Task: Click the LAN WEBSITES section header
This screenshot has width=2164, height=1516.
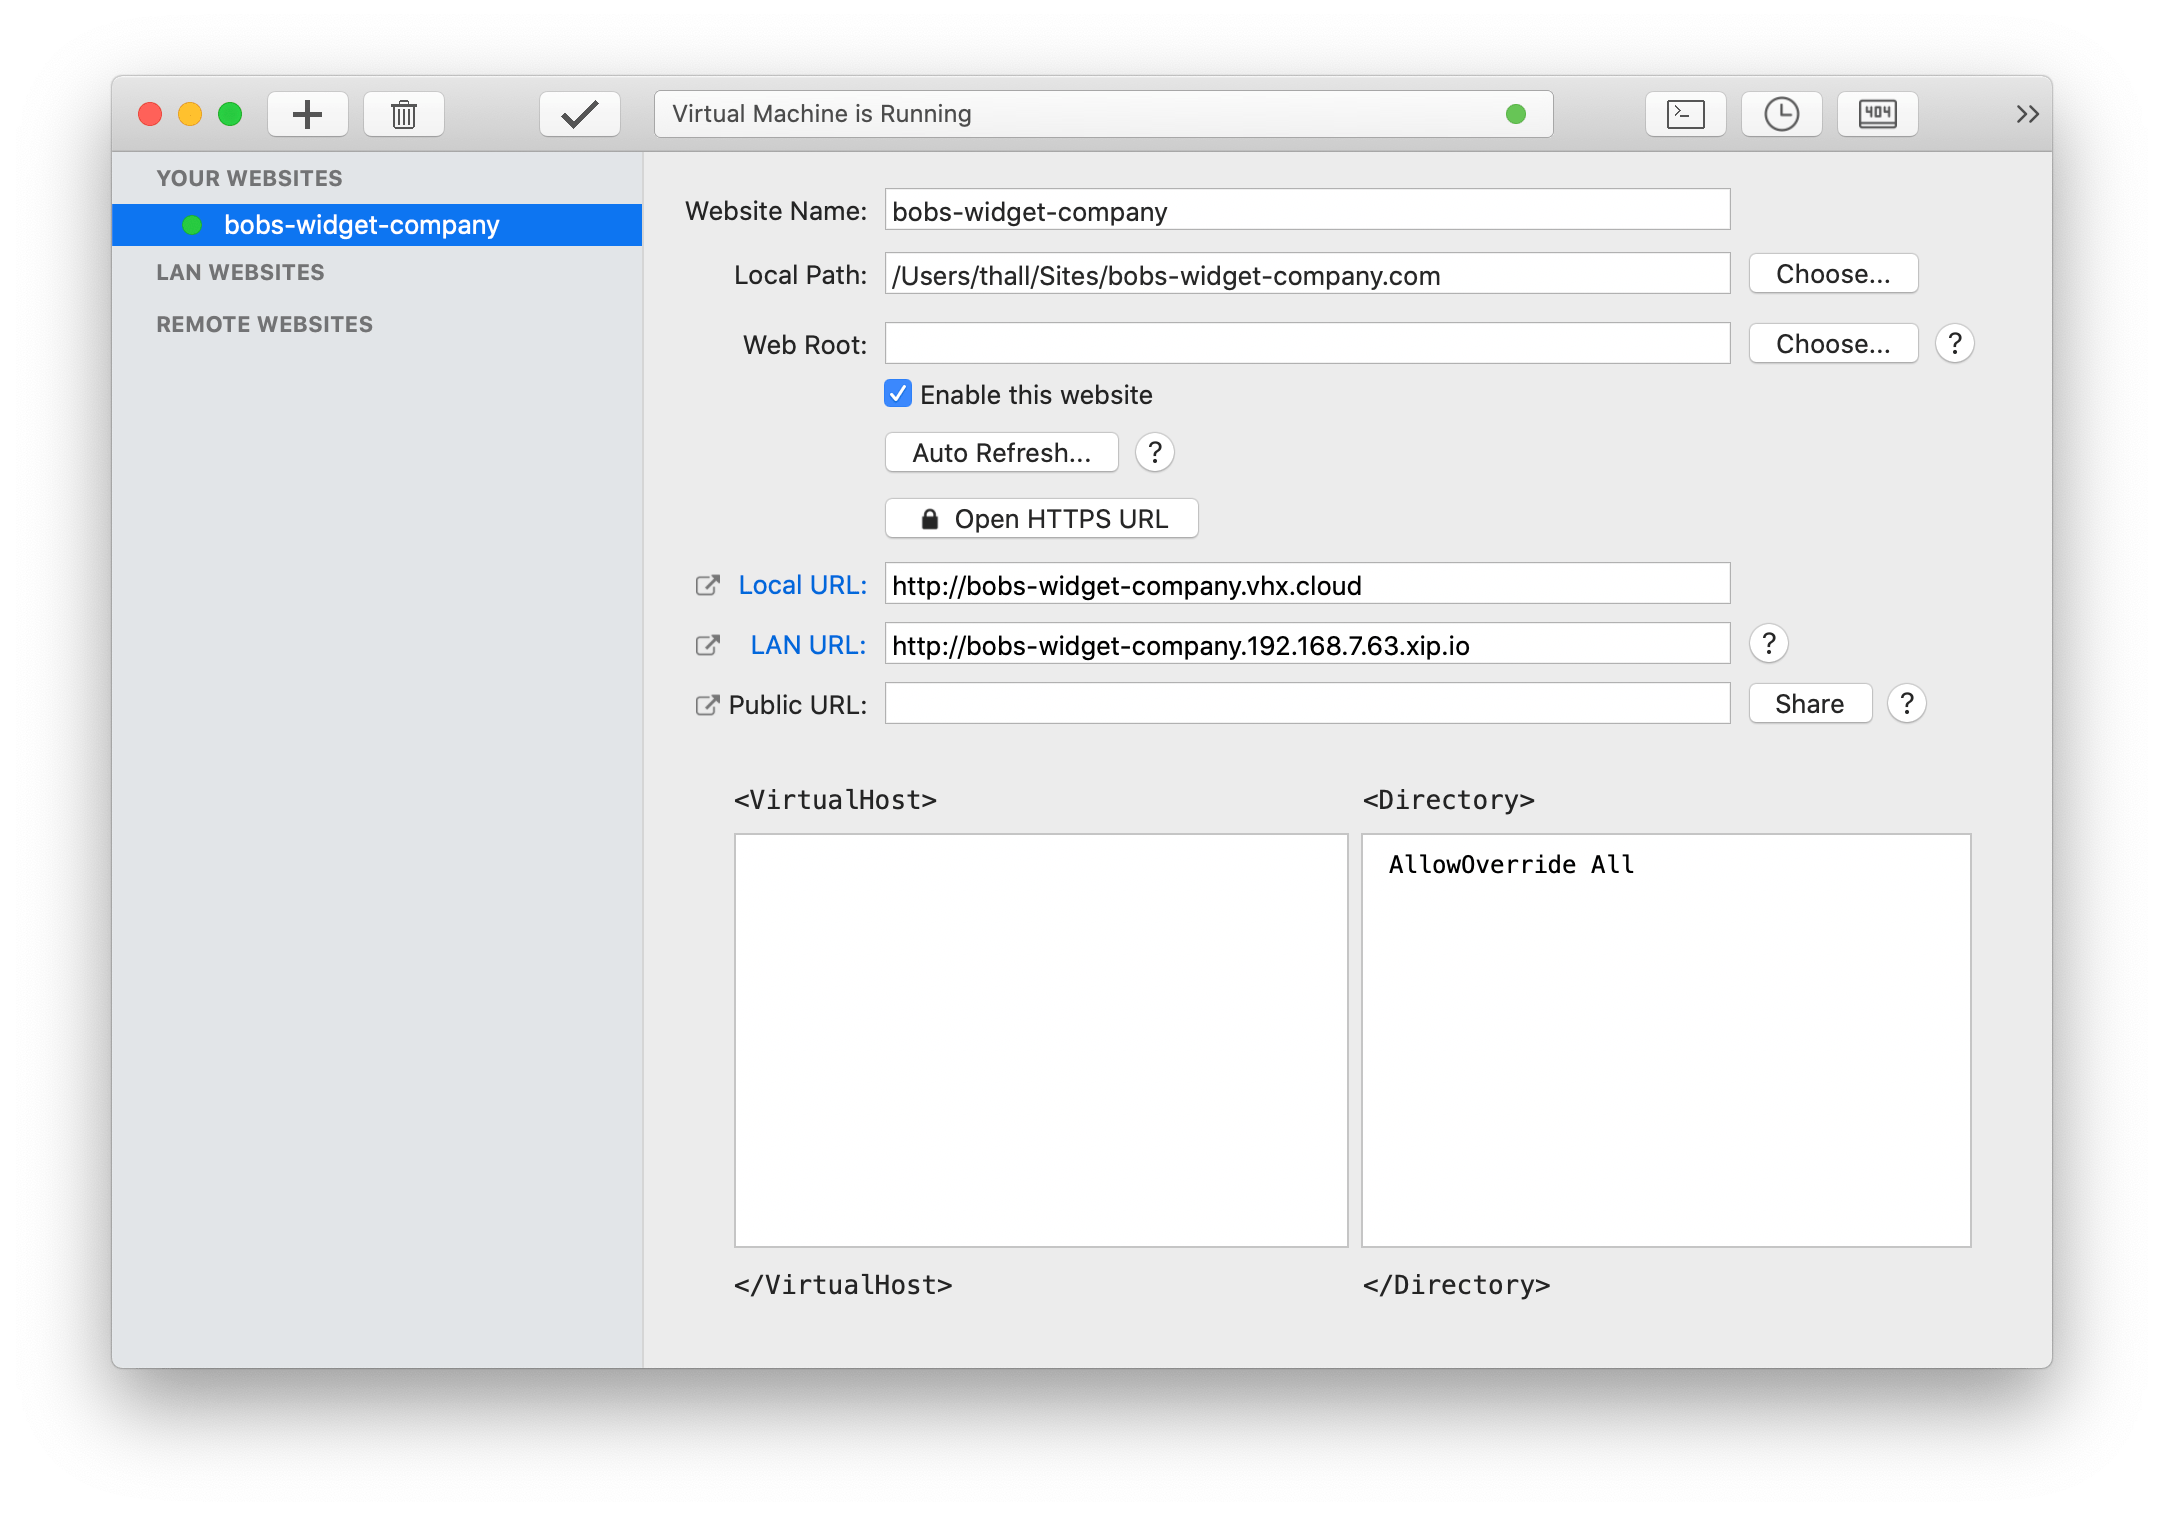Action: point(241,272)
